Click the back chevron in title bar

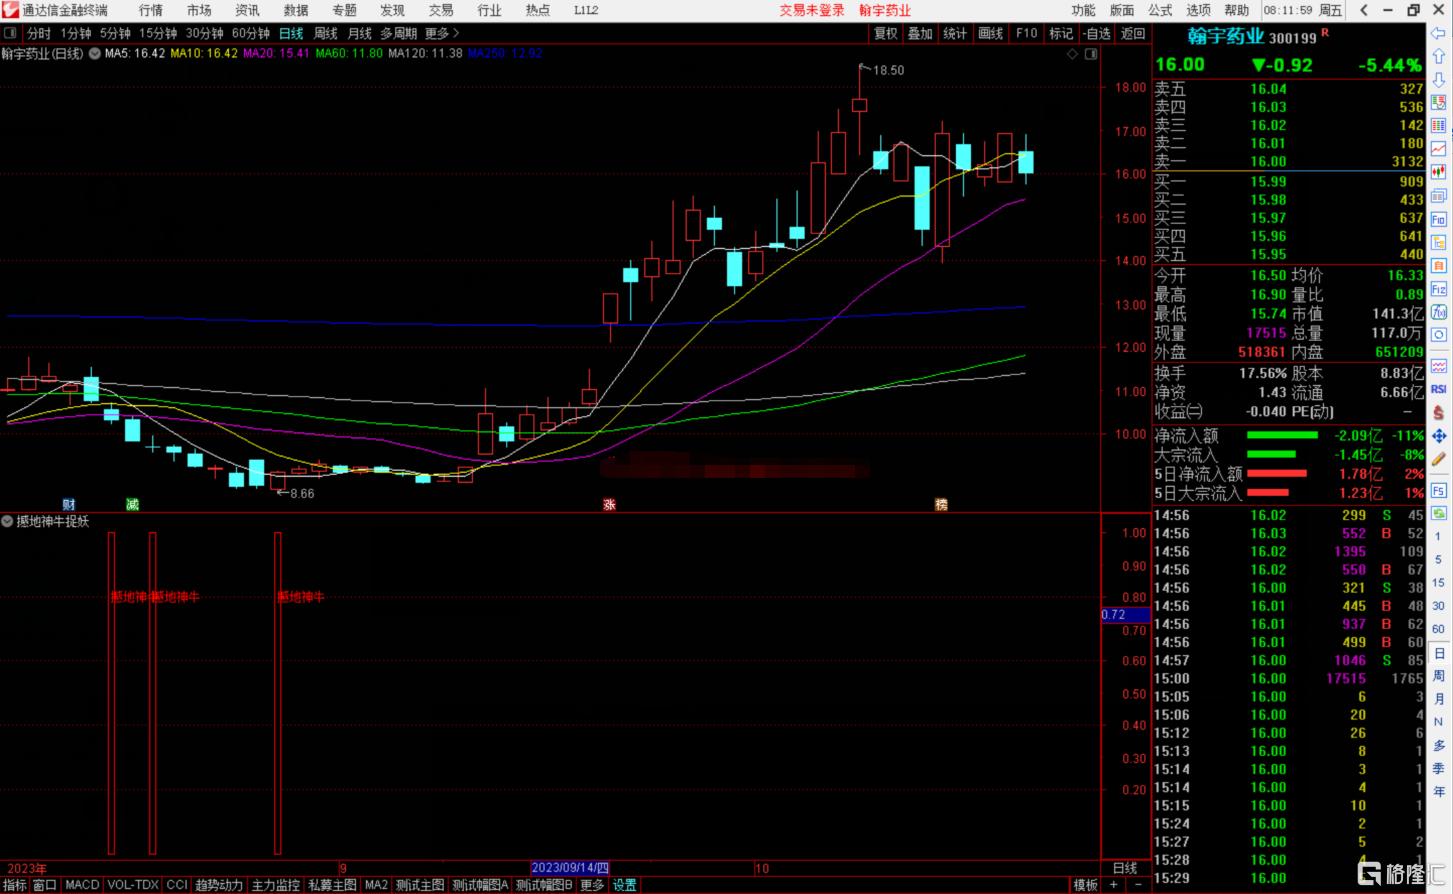click(1364, 10)
